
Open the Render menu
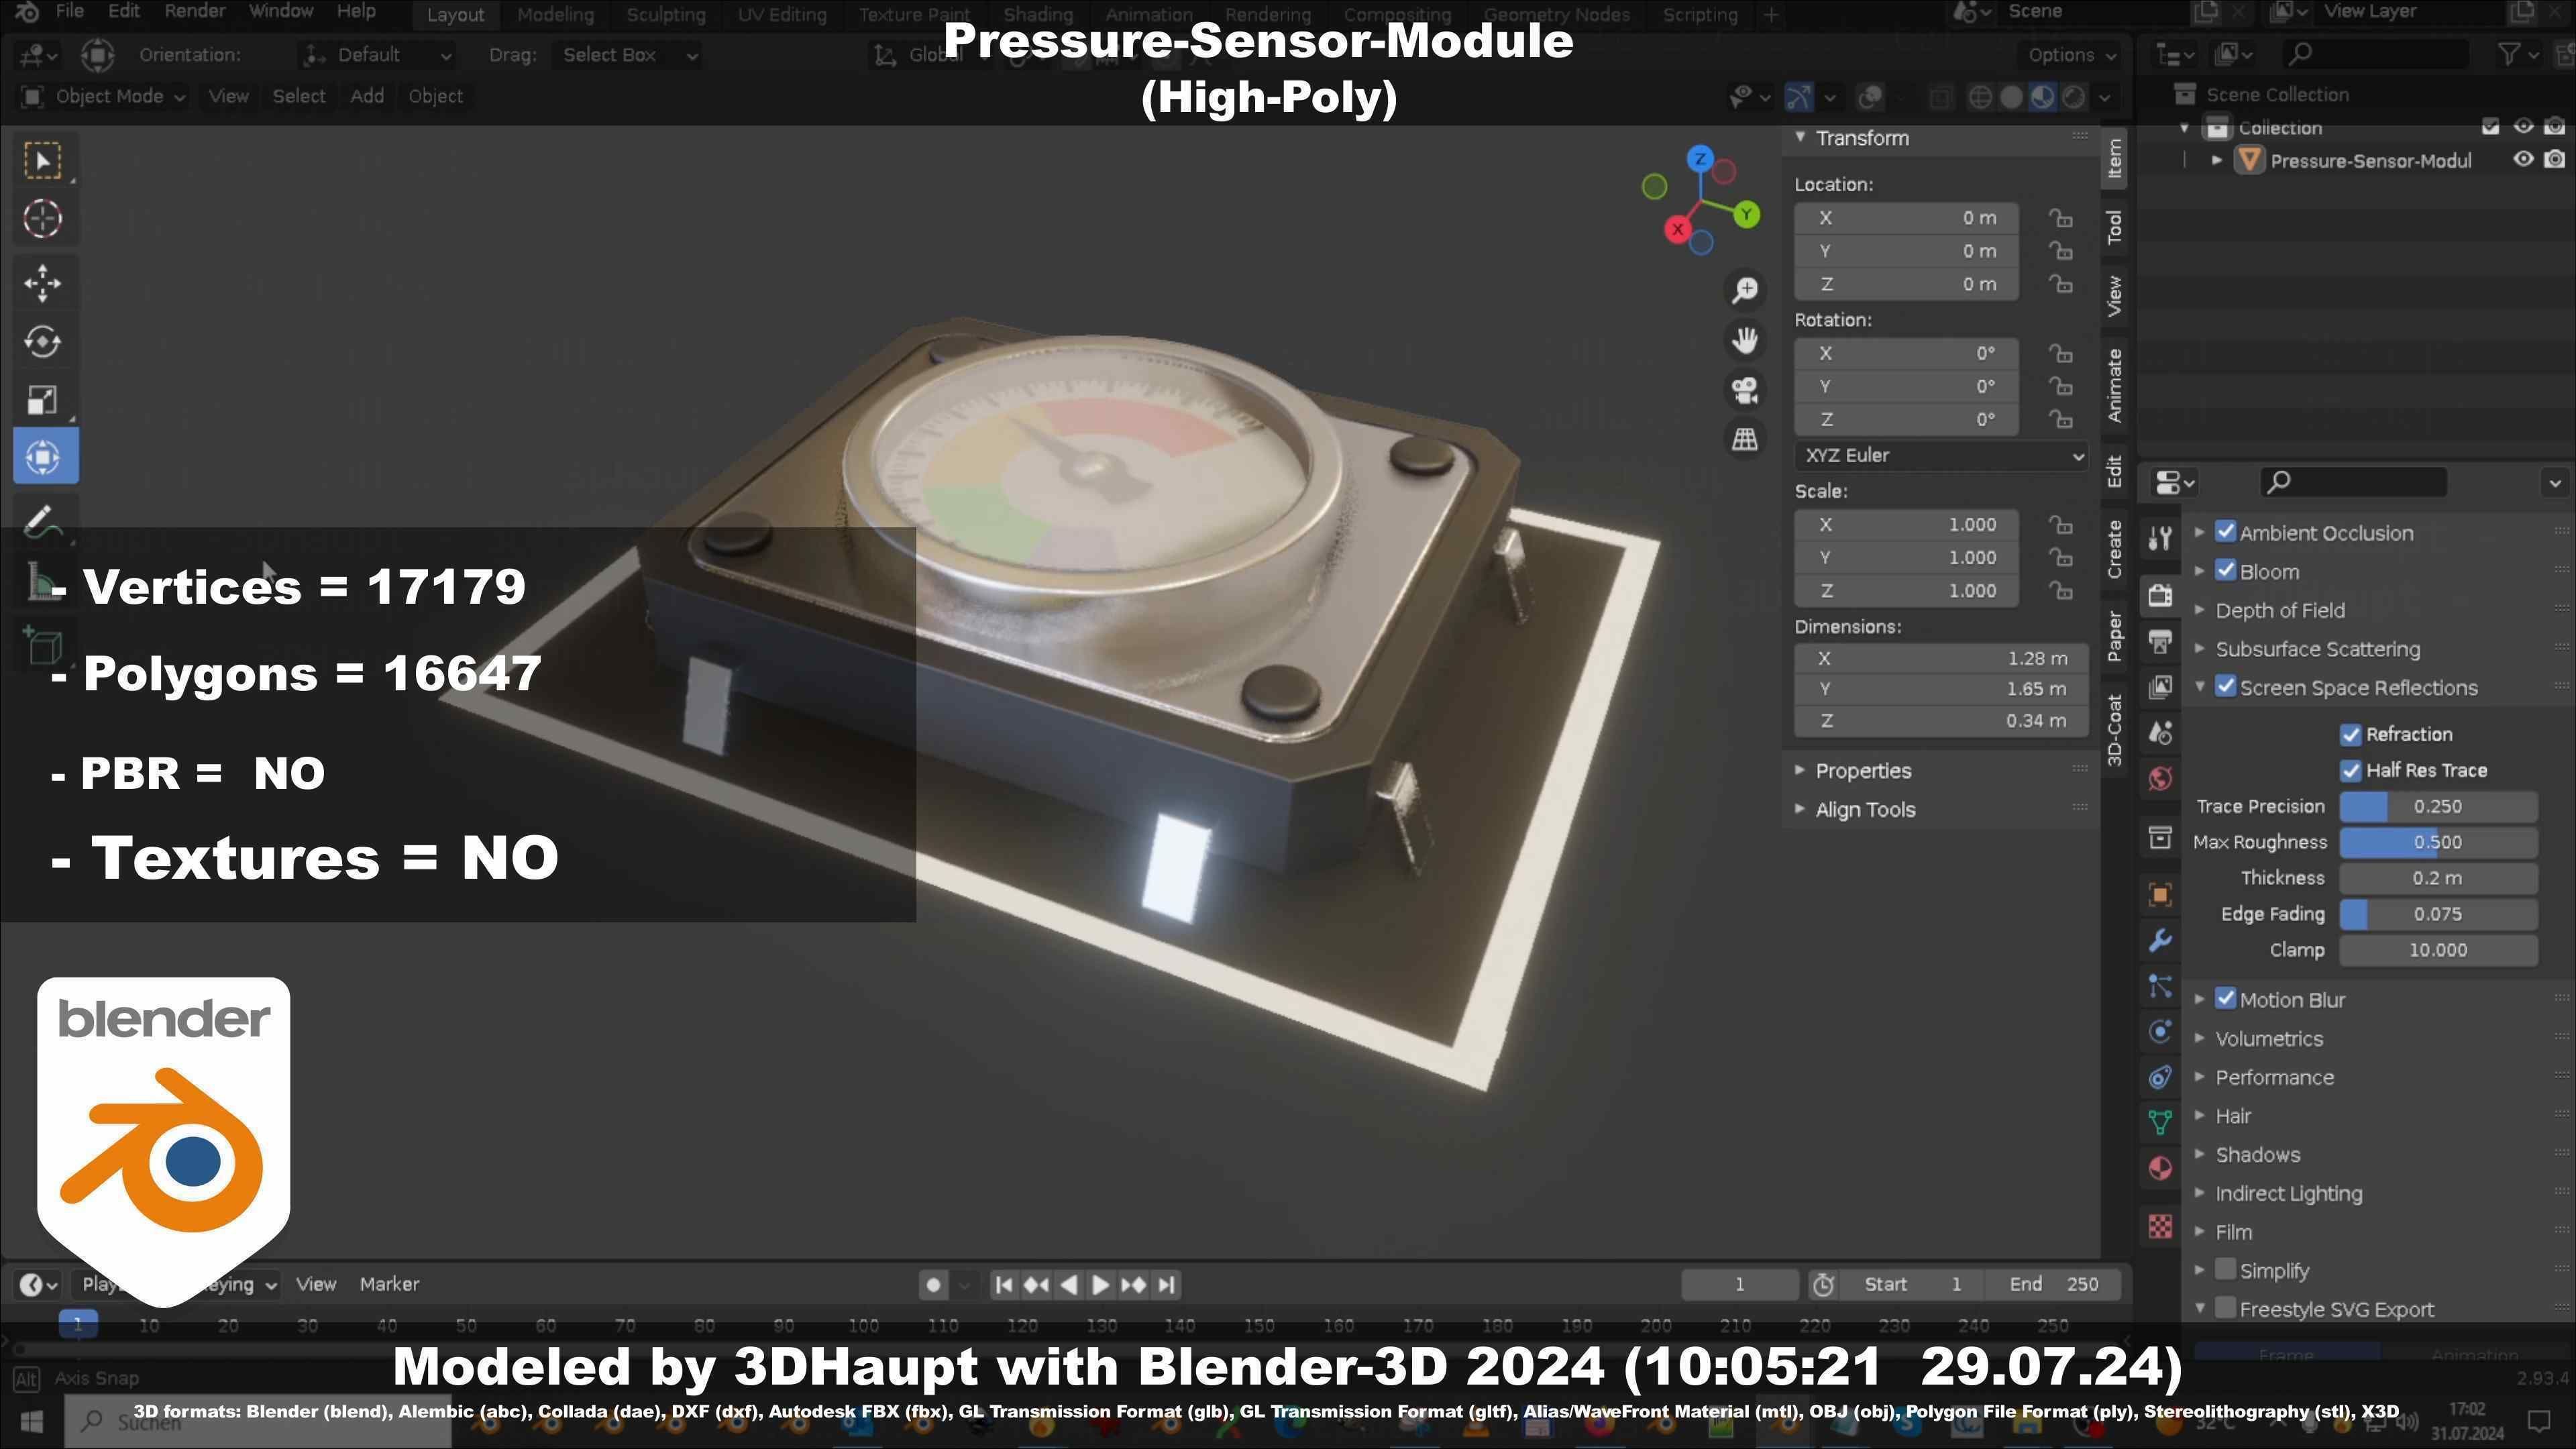[x=195, y=12]
